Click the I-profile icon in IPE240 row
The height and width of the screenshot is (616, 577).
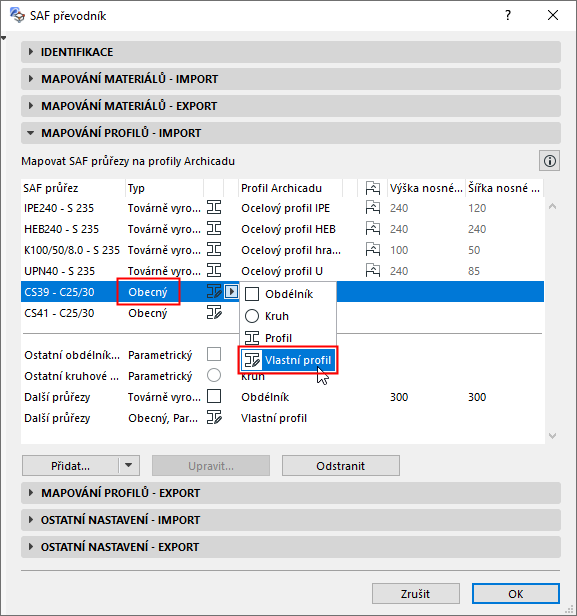click(x=214, y=207)
